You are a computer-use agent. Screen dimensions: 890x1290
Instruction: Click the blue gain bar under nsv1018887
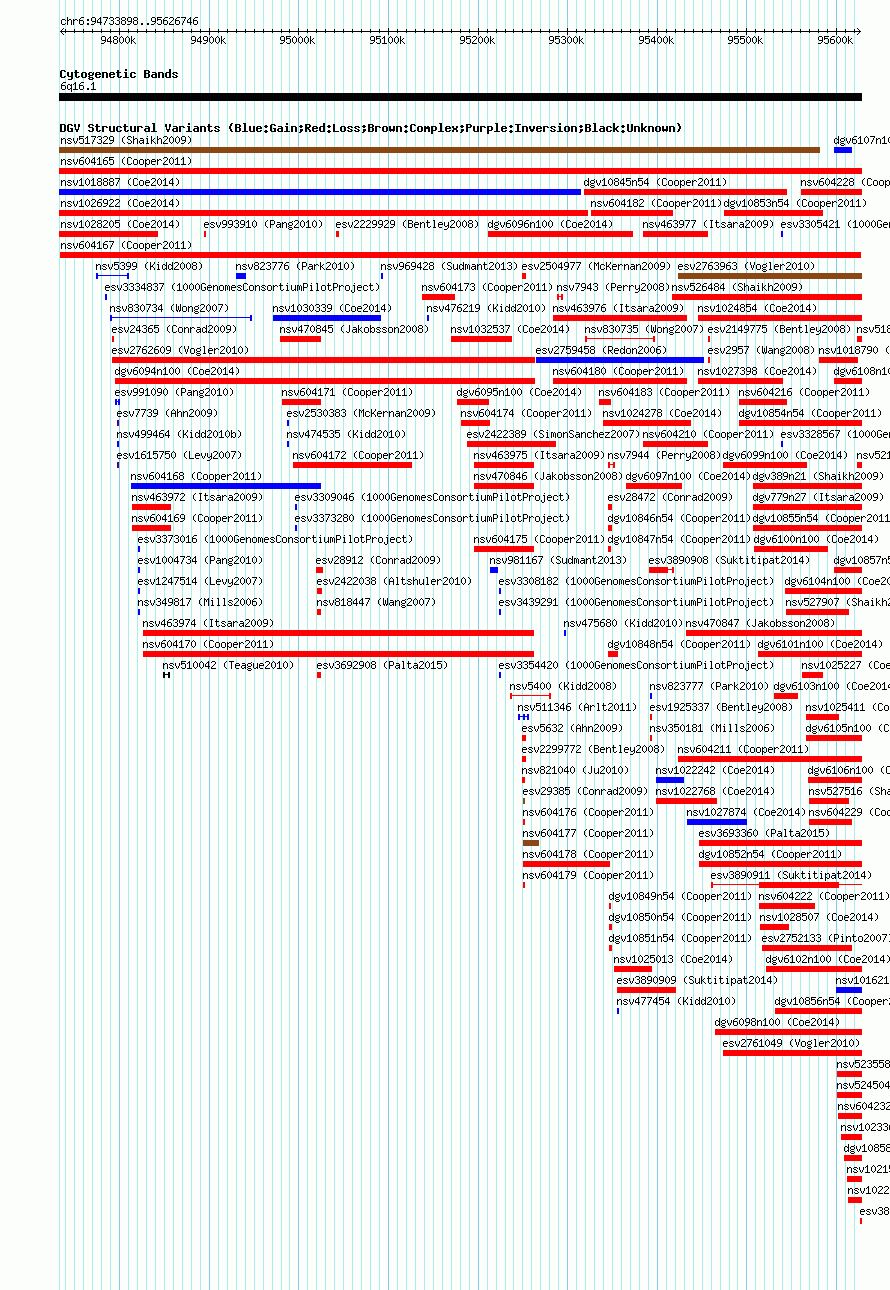click(x=320, y=192)
